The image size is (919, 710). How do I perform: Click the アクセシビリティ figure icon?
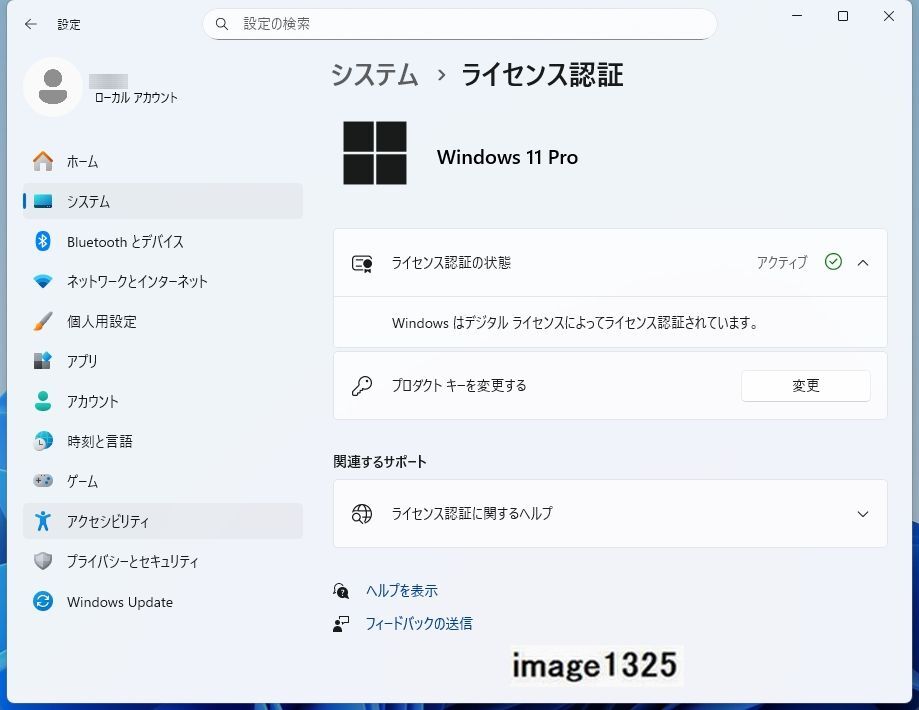(x=43, y=521)
